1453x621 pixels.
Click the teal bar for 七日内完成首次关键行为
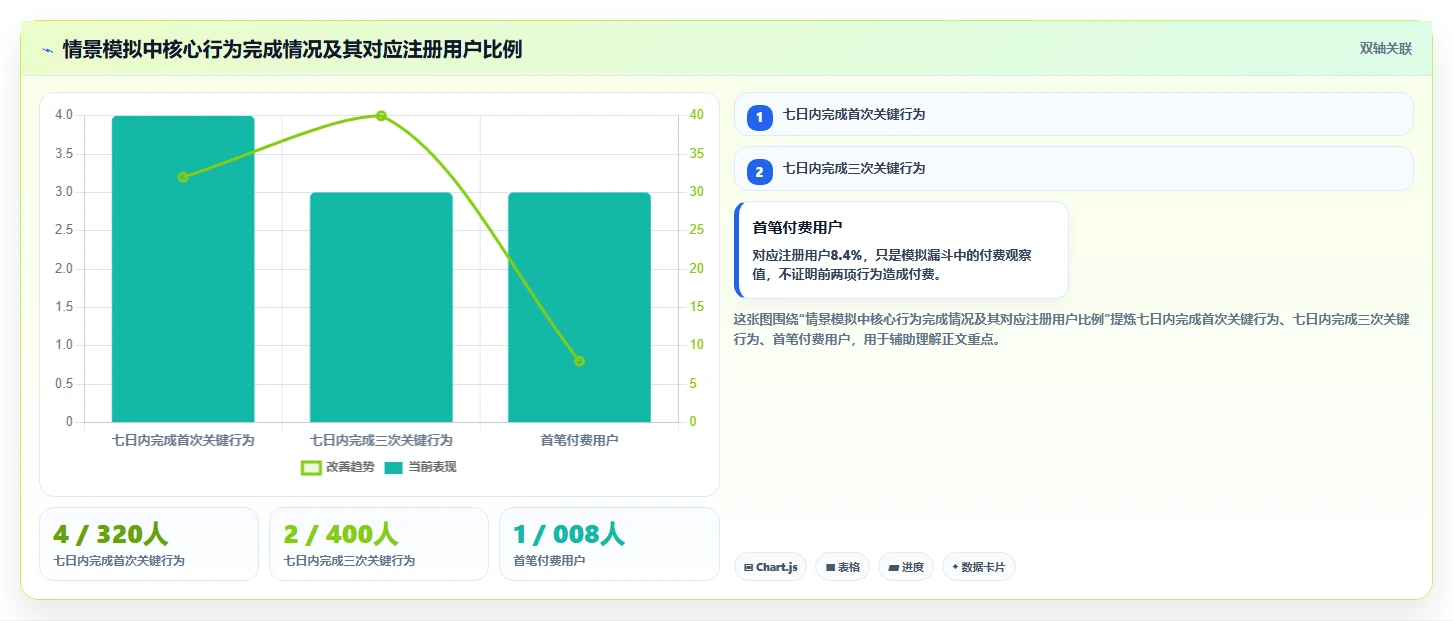(x=183, y=269)
